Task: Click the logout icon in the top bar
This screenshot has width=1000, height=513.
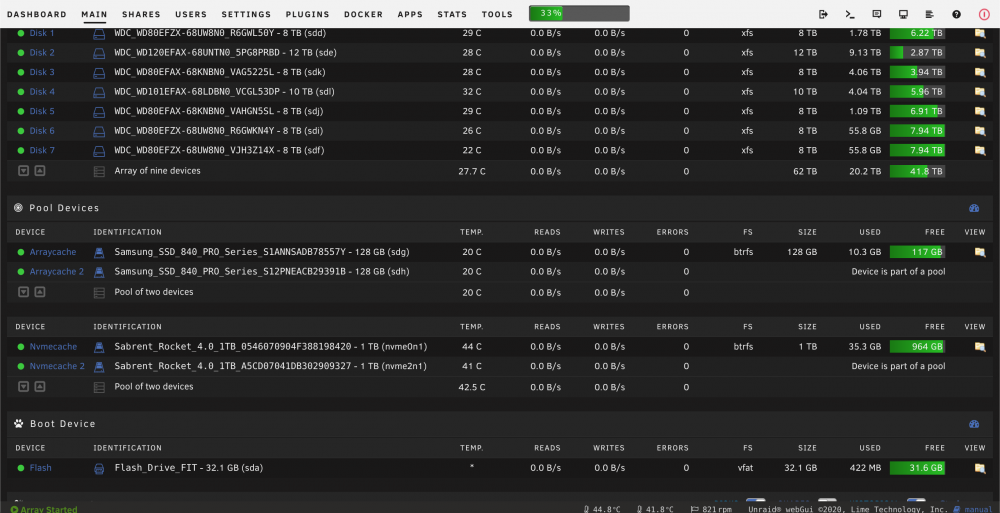Action: coord(823,14)
